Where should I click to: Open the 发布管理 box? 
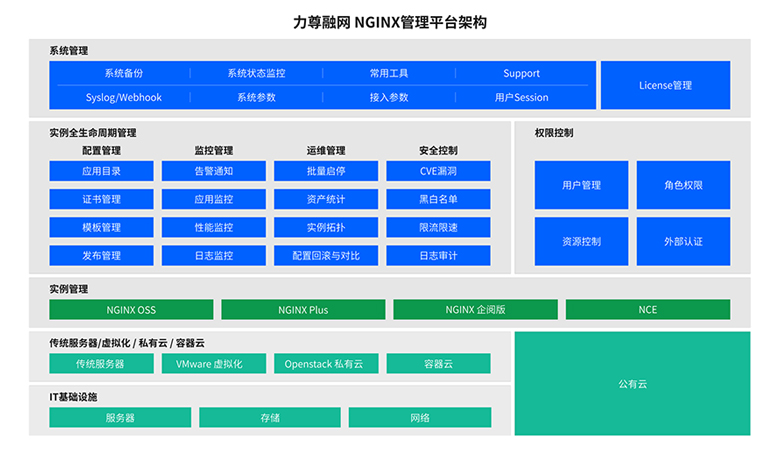point(101,256)
